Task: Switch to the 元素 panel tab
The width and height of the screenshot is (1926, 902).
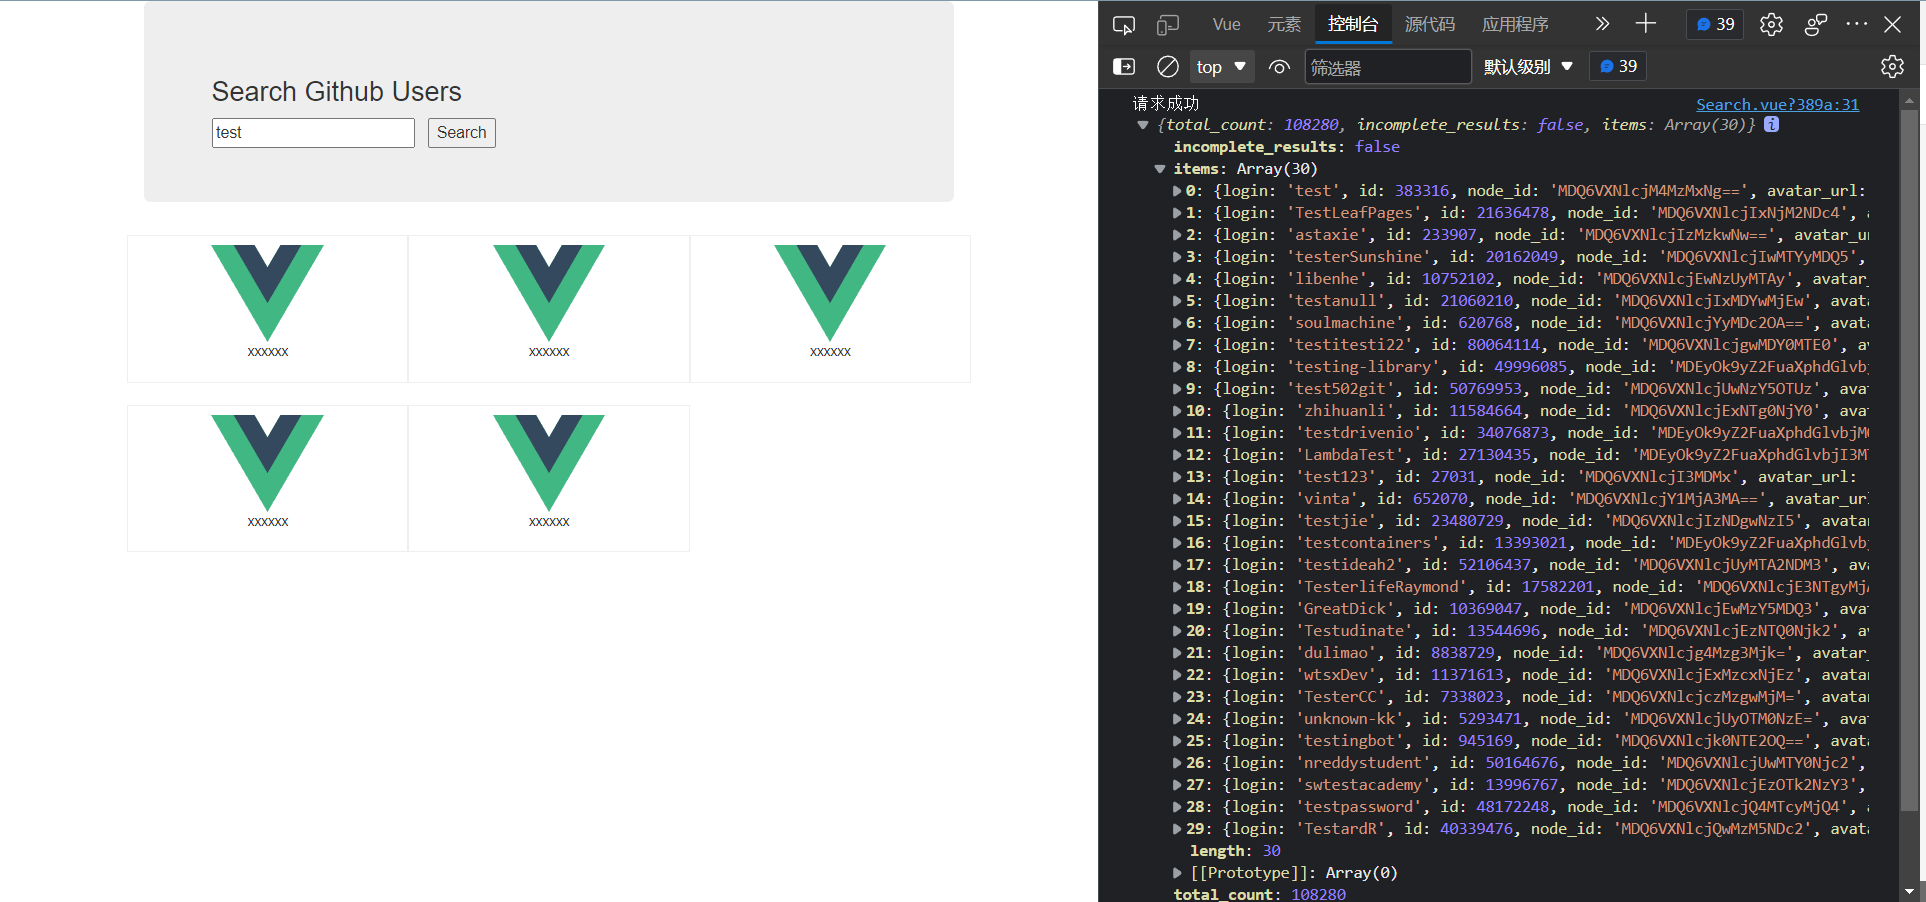Action: click(x=1283, y=24)
